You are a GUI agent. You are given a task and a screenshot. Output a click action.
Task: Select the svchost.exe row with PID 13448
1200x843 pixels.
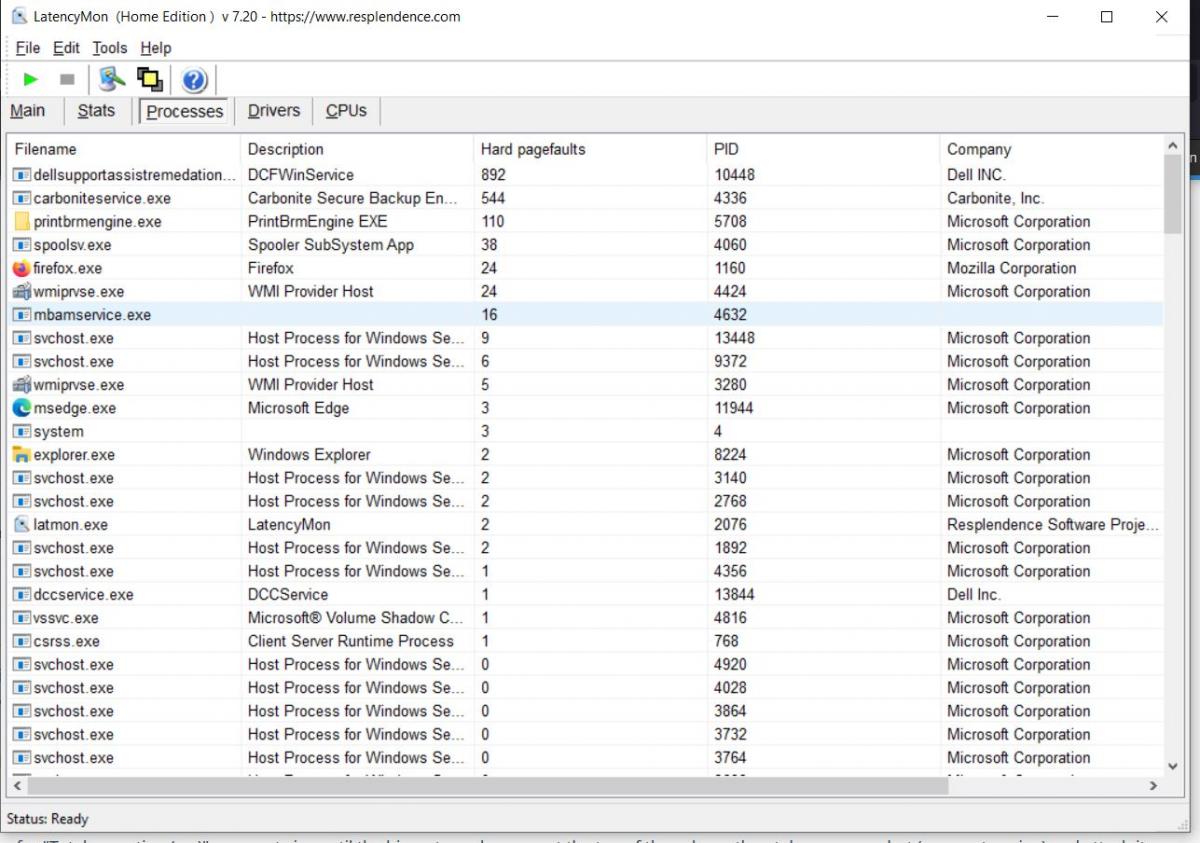point(586,338)
